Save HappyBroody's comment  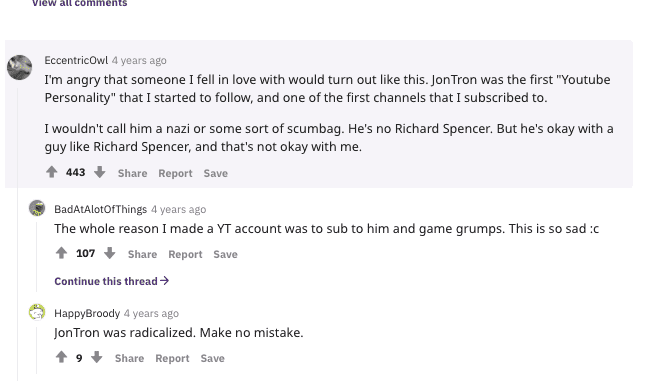pos(213,358)
